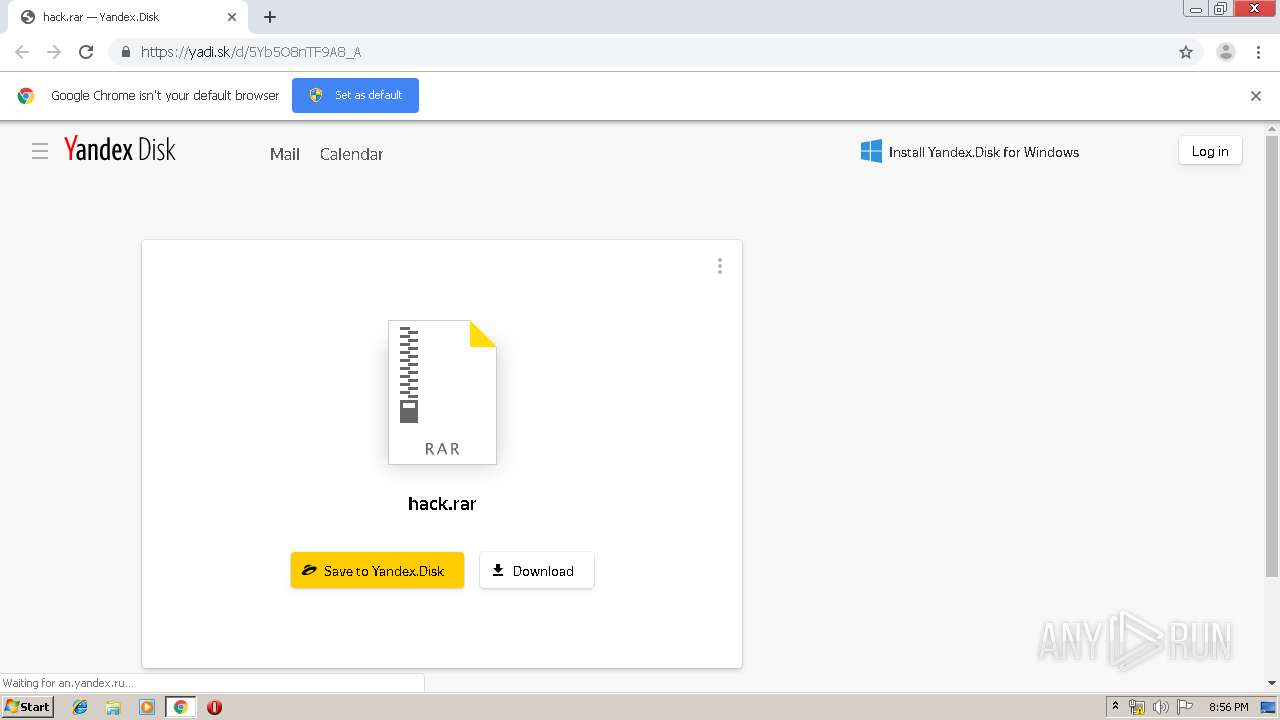Open the network status tray icon
Screen dimensions: 1280x720
(1137, 707)
